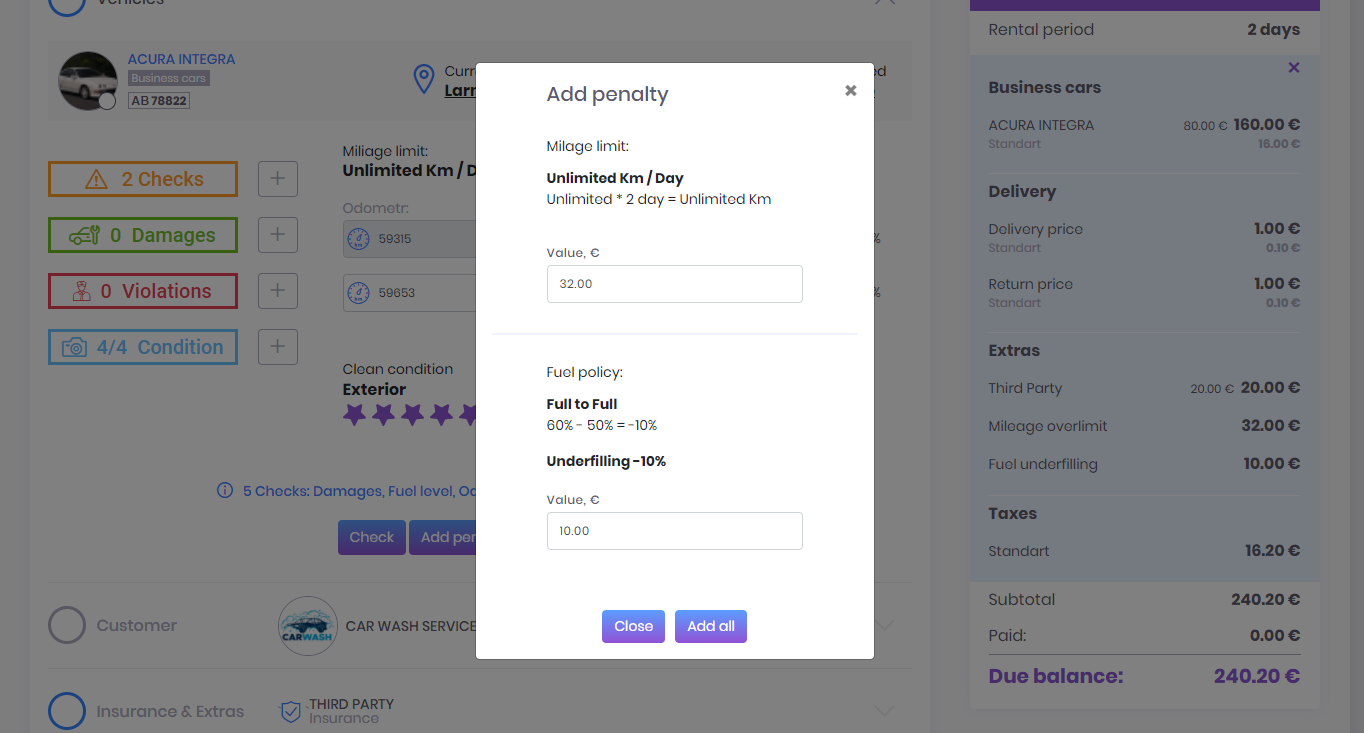The width and height of the screenshot is (1364, 733).
Task: Click the Close button in dialog
Action: pyautogui.click(x=633, y=626)
